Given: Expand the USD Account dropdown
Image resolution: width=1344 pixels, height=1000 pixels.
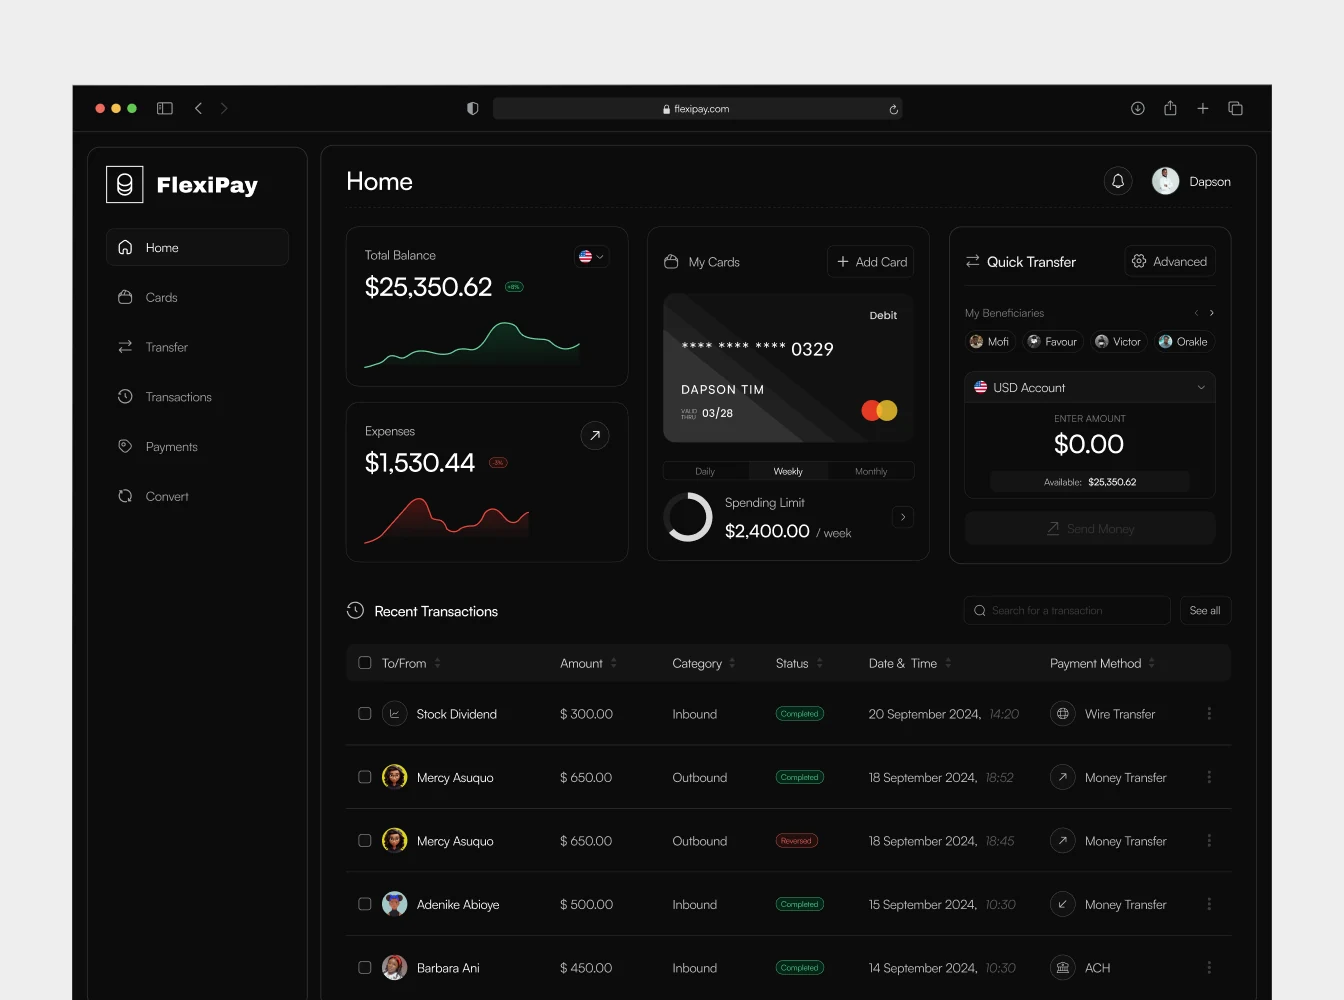Looking at the screenshot, I should [1090, 387].
